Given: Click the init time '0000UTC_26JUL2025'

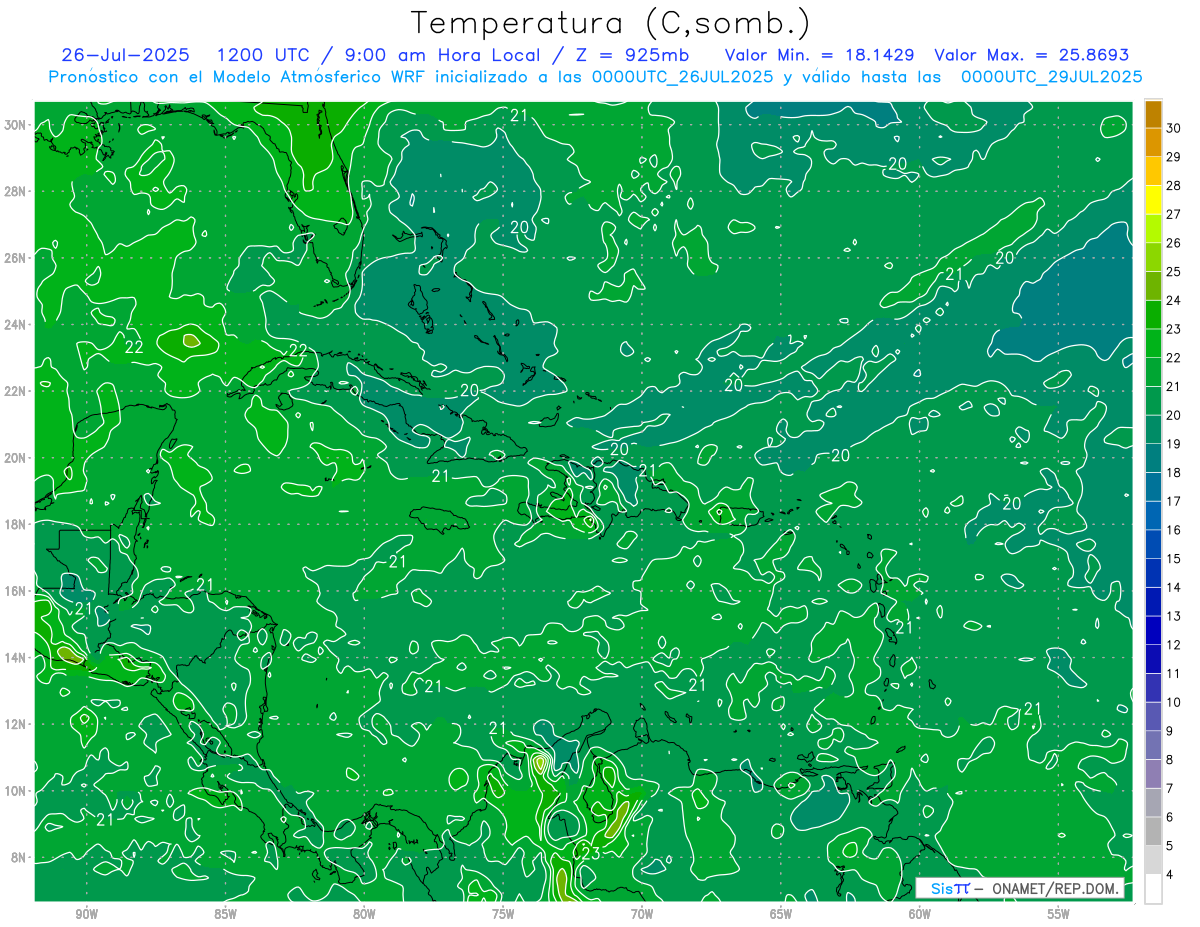Looking at the screenshot, I should [682, 77].
